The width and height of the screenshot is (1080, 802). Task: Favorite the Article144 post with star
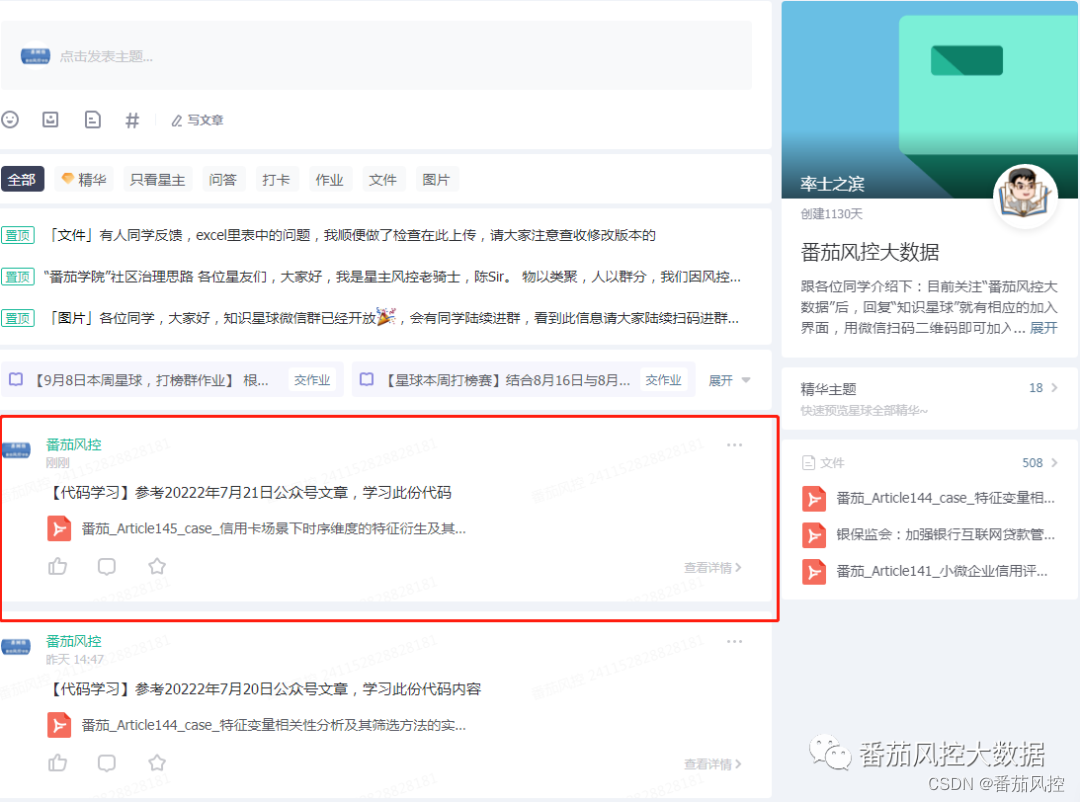pyautogui.click(x=157, y=763)
